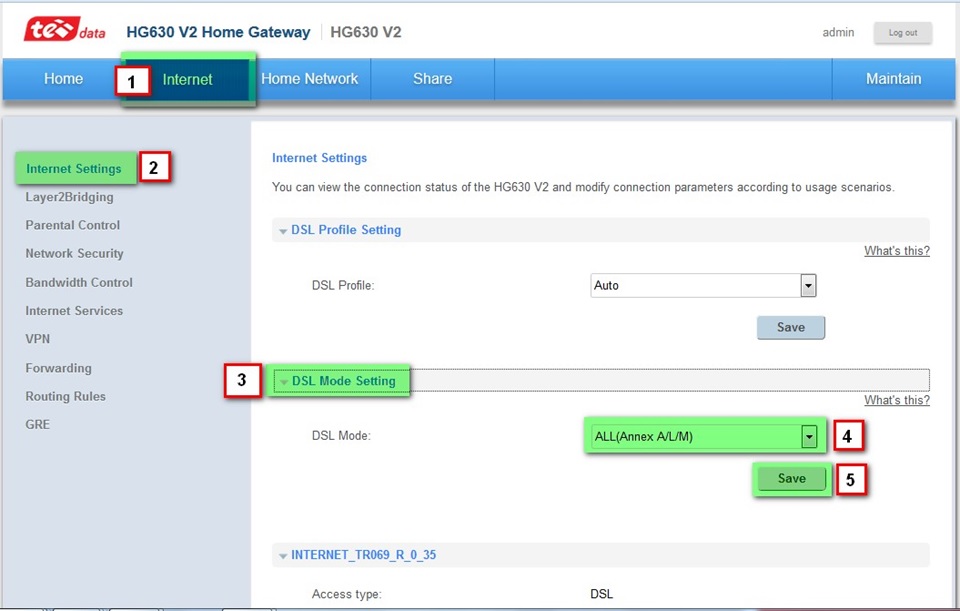This screenshot has width=960, height=611.
Task: Click Save under DSL Profile
Action: click(x=790, y=328)
